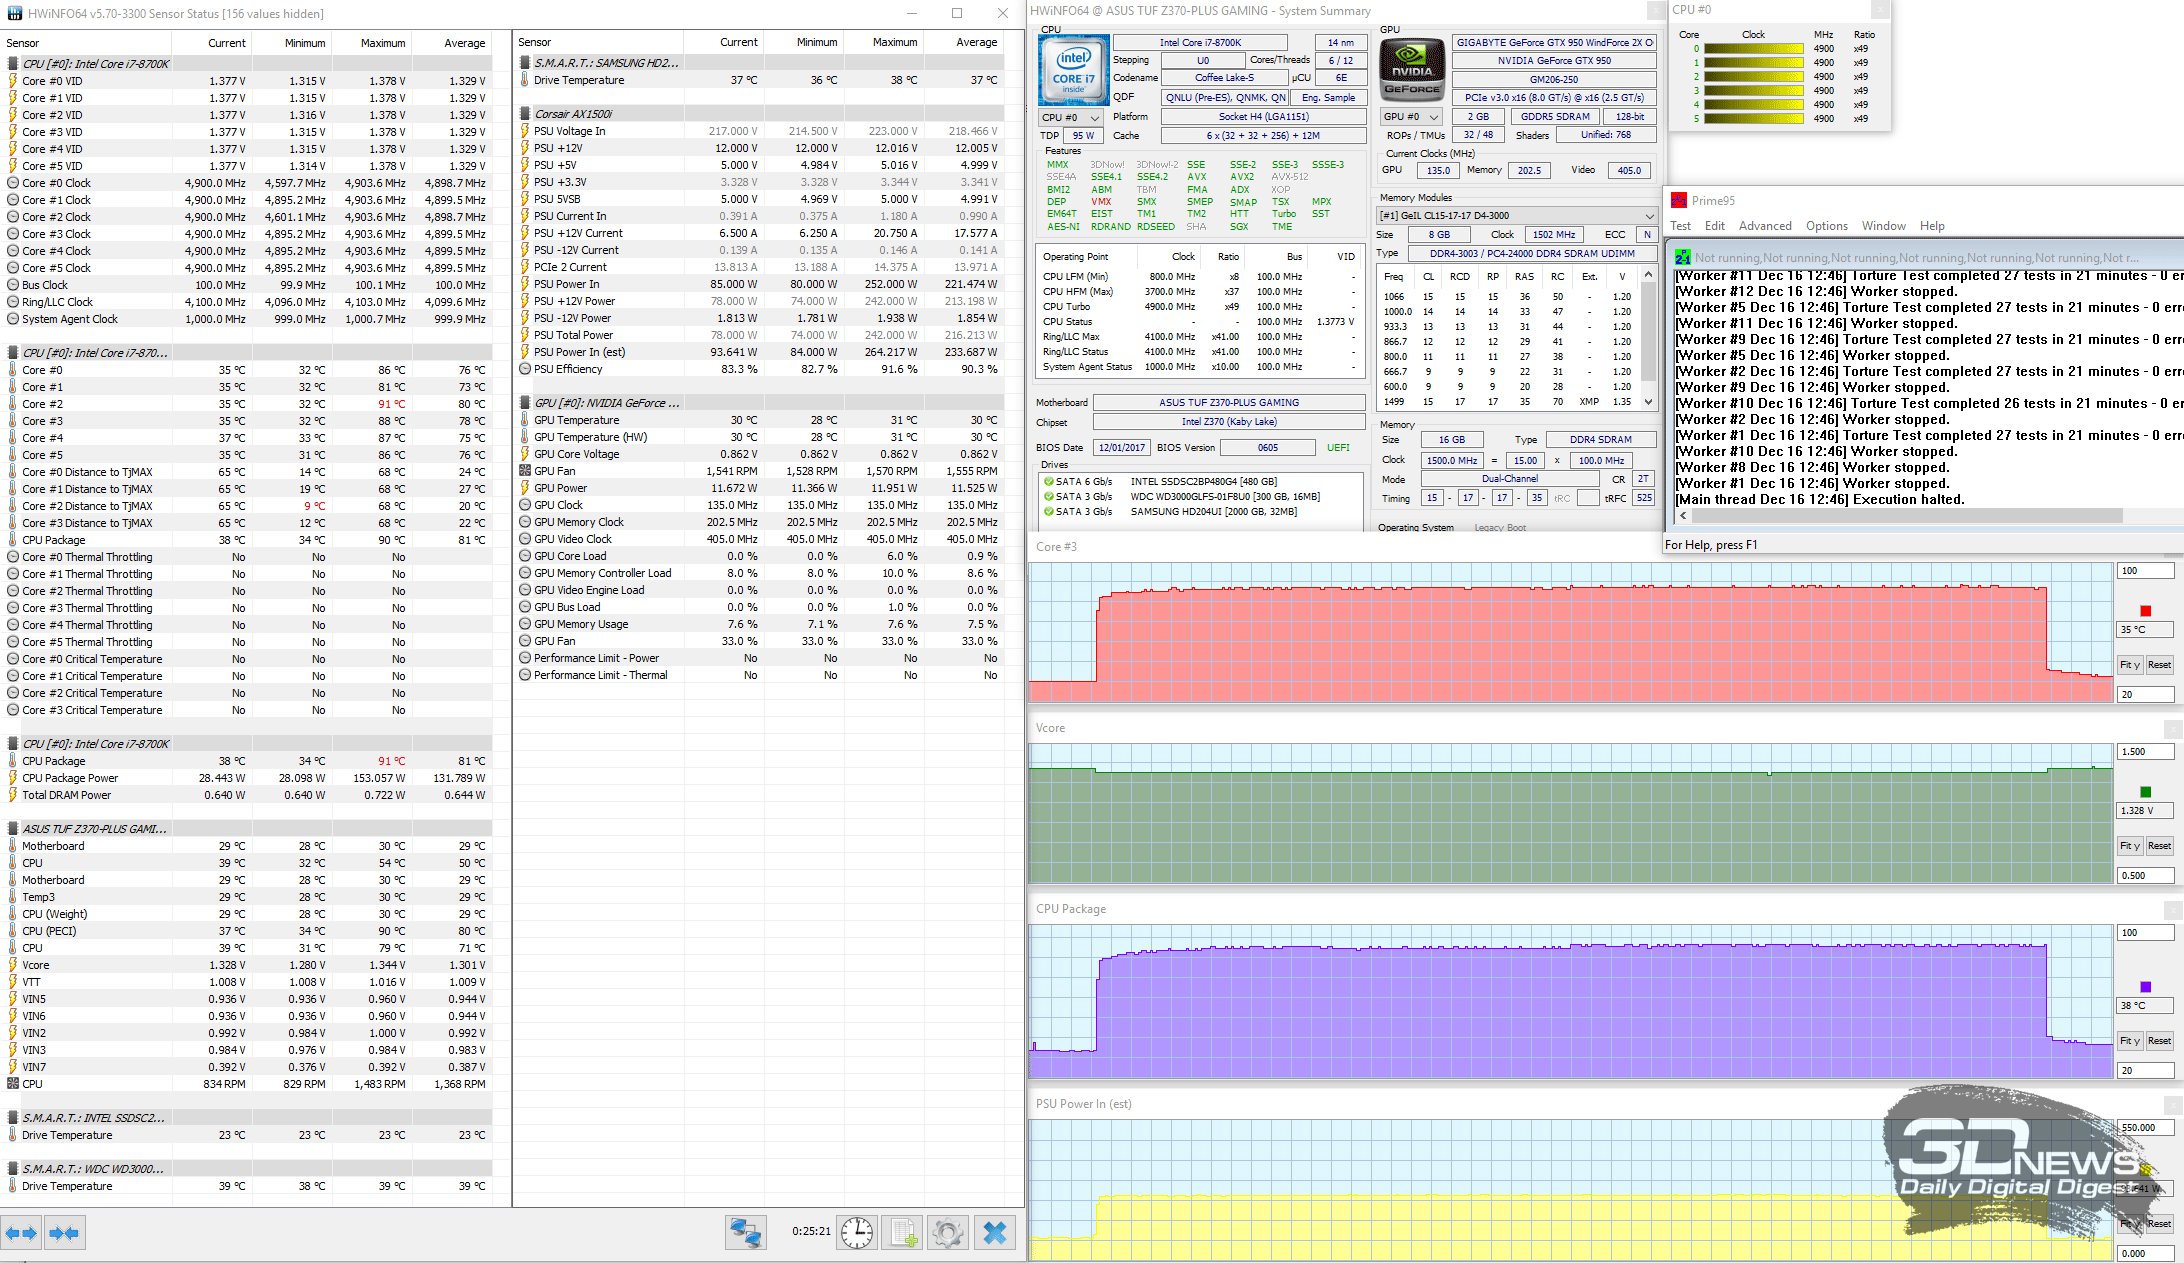Click the Vcore graph minimum 0.500 field
The height and width of the screenshot is (1263, 2184).
[2145, 875]
